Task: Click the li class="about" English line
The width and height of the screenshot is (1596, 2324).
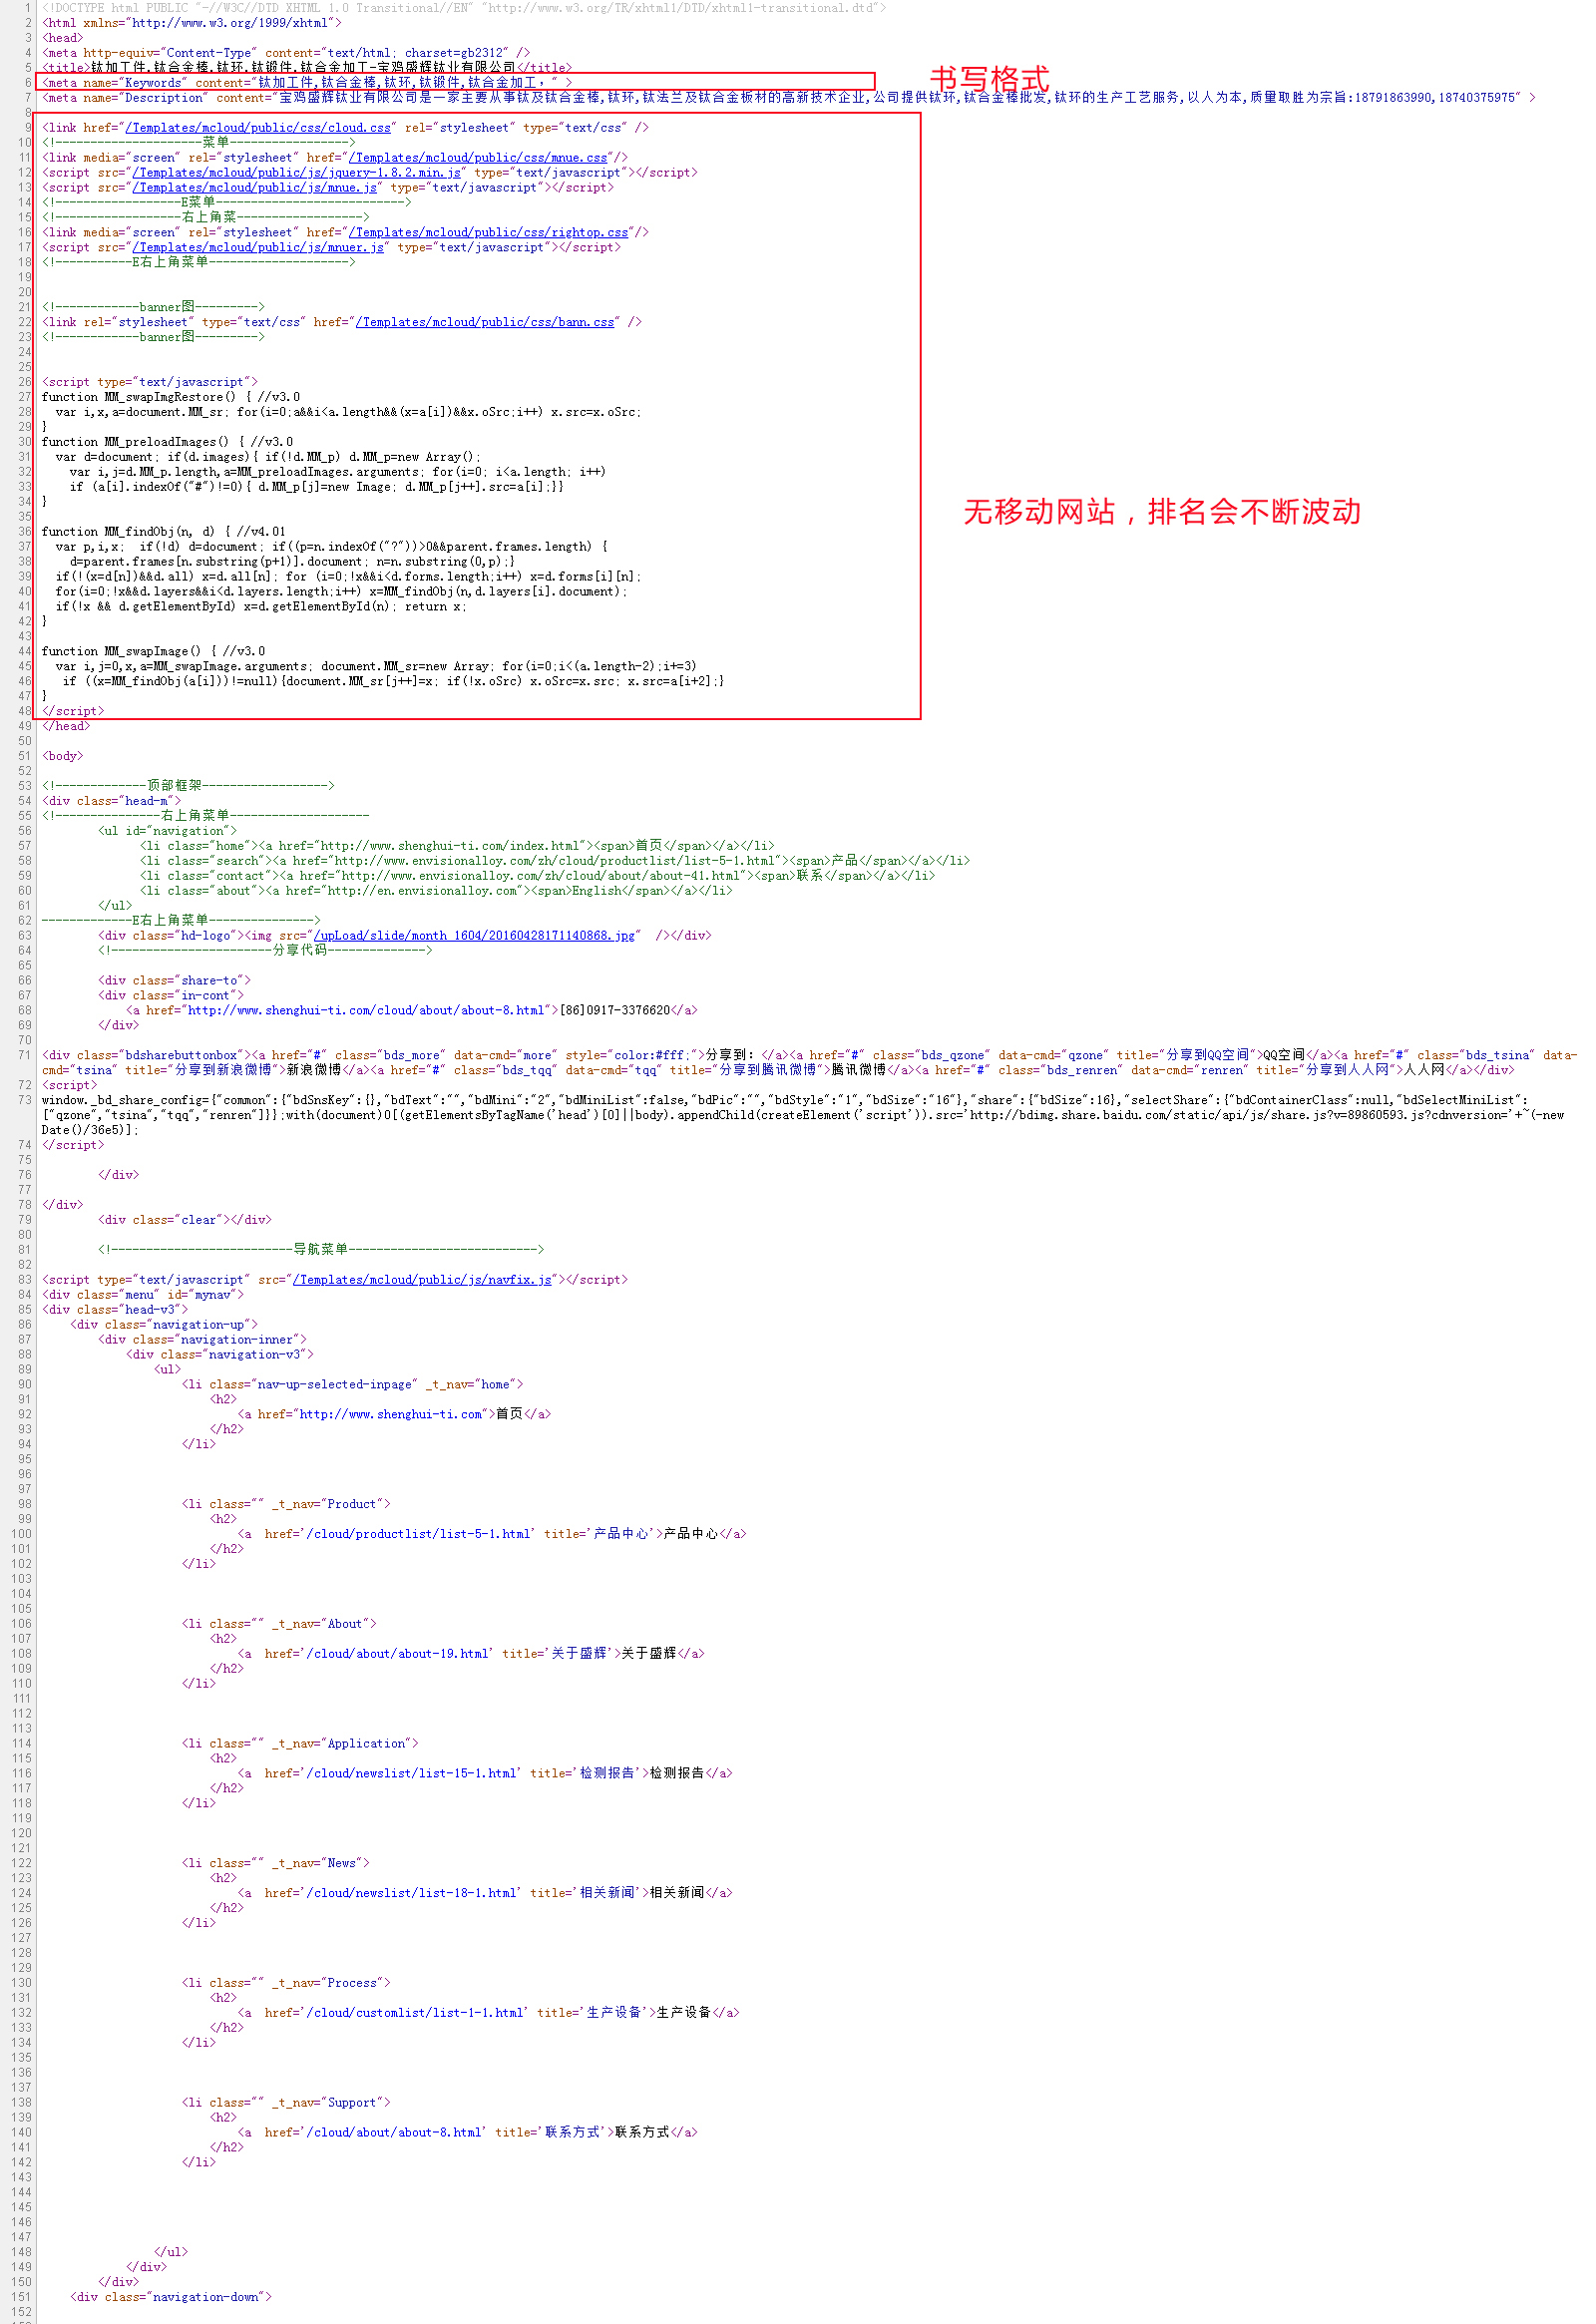Action: click(436, 892)
